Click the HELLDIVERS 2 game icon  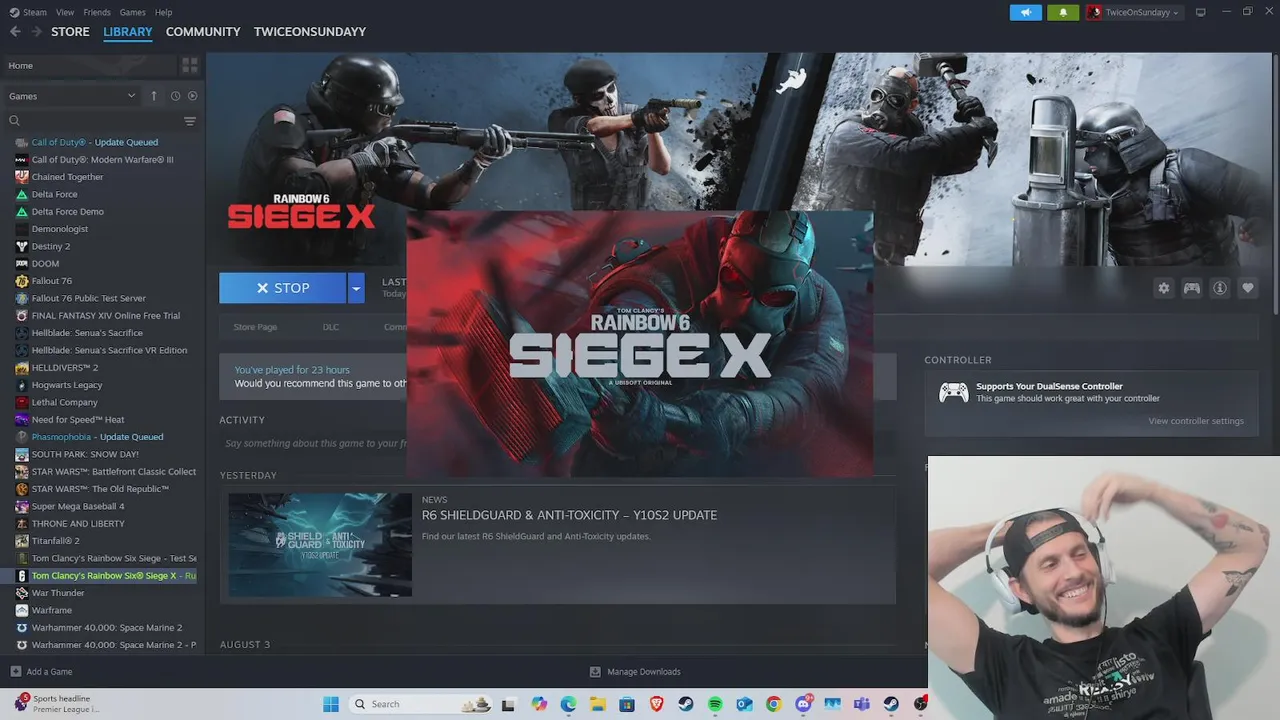pyautogui.click(x=22, y=368)
